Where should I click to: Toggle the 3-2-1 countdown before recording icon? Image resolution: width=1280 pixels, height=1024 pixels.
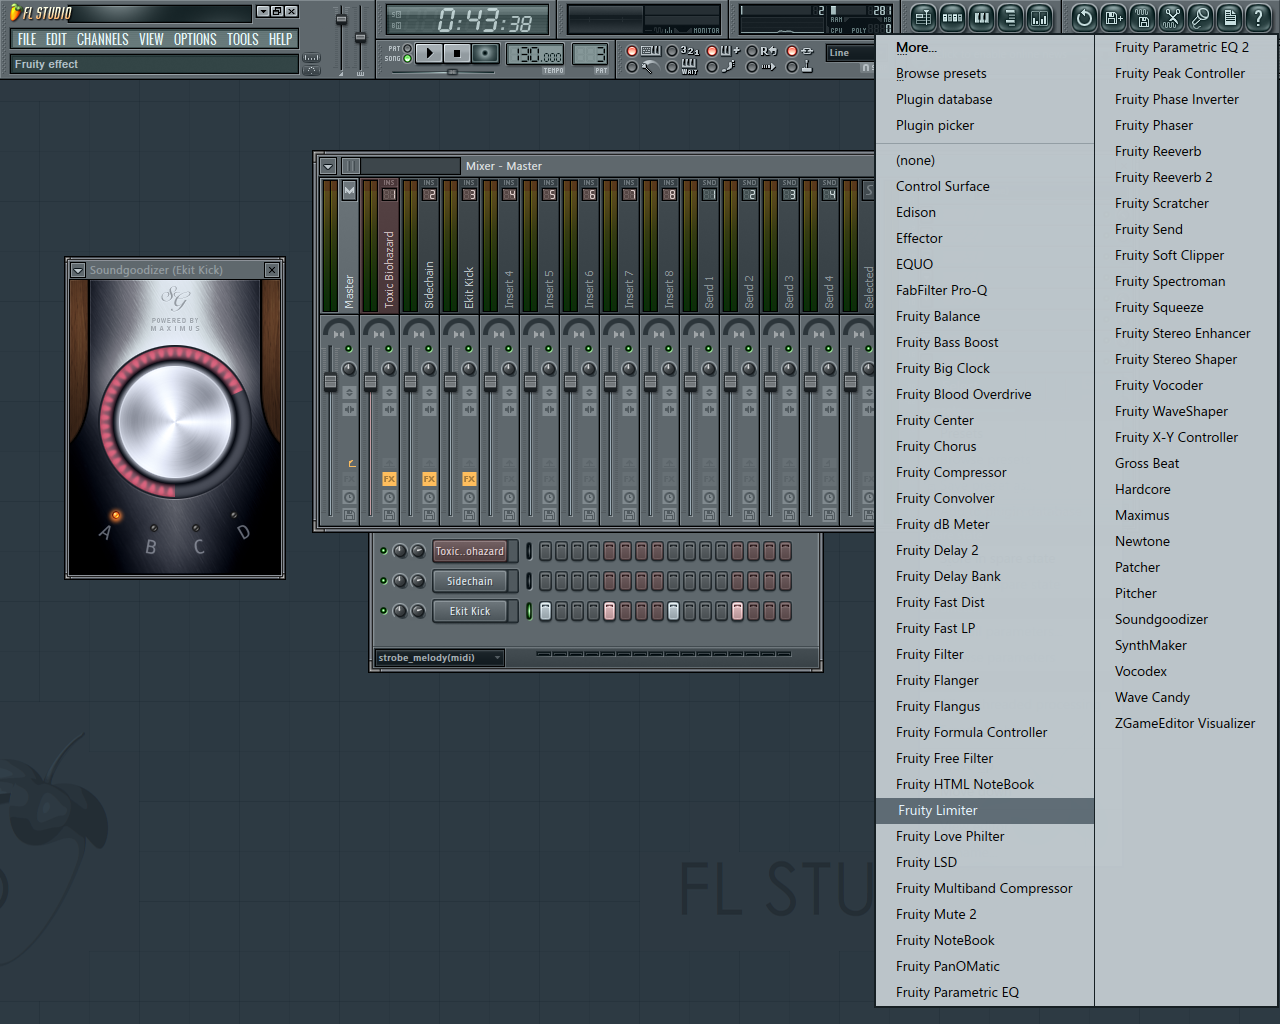[690, 51]
